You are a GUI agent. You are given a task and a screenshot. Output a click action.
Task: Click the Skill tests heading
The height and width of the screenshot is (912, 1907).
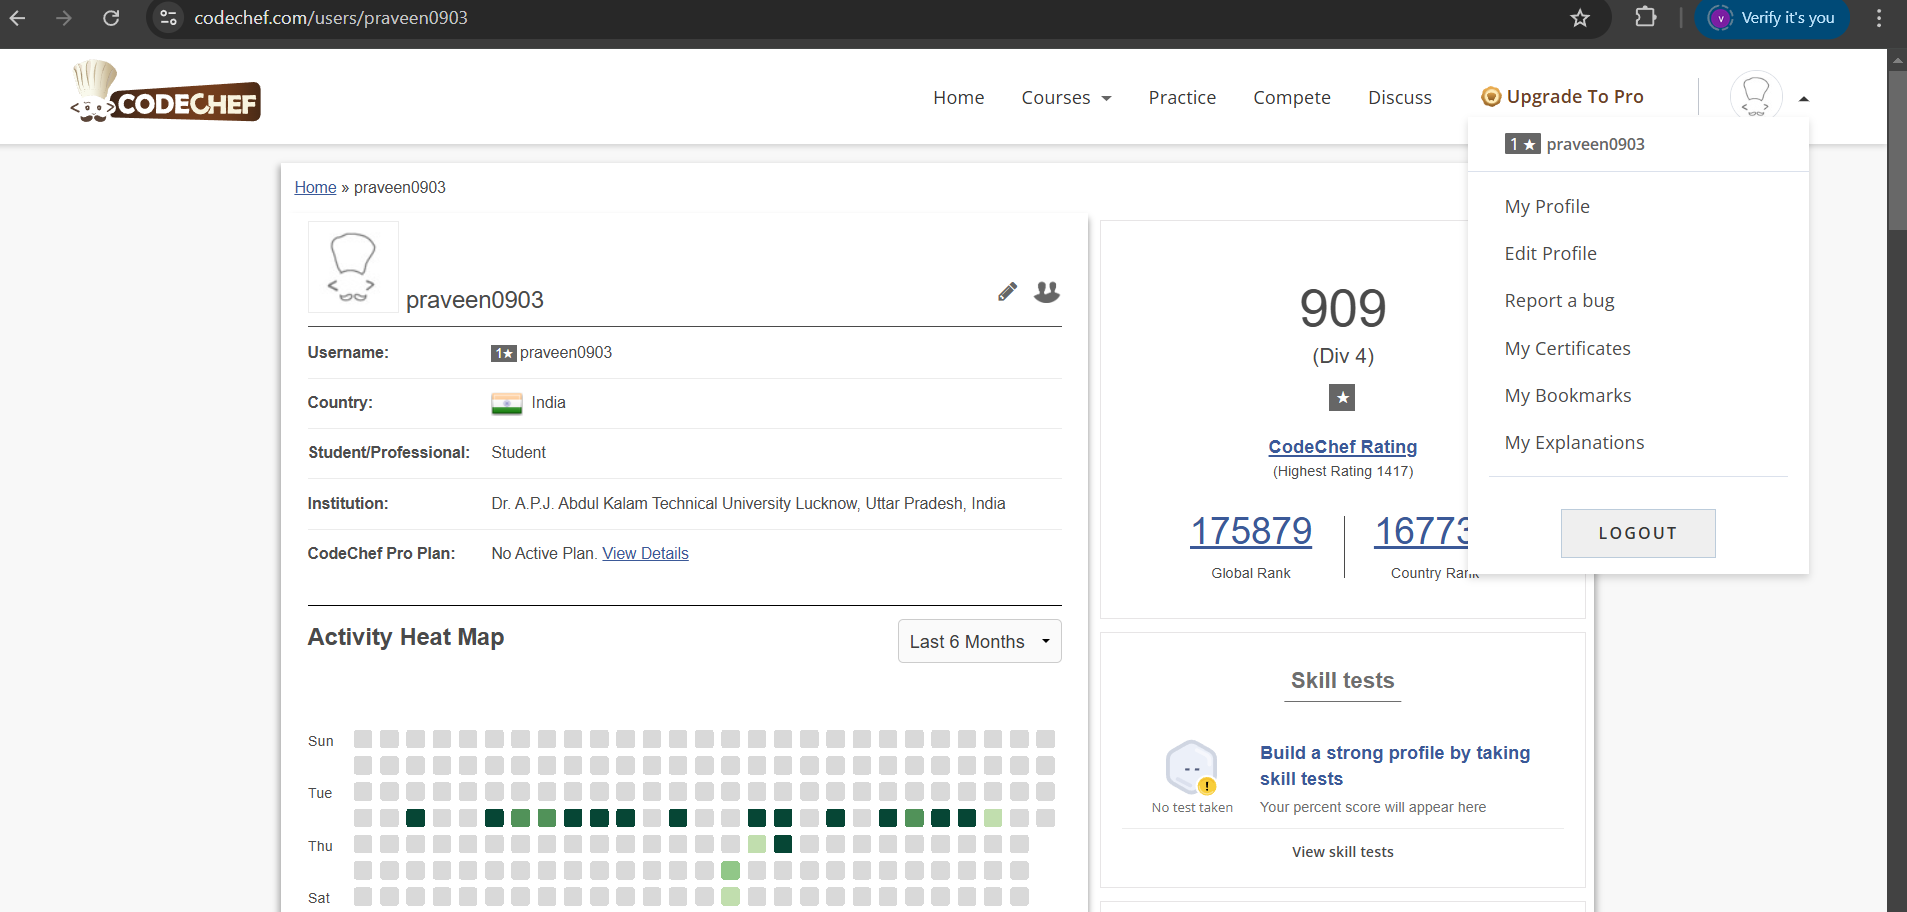[x=1342, y=680]
